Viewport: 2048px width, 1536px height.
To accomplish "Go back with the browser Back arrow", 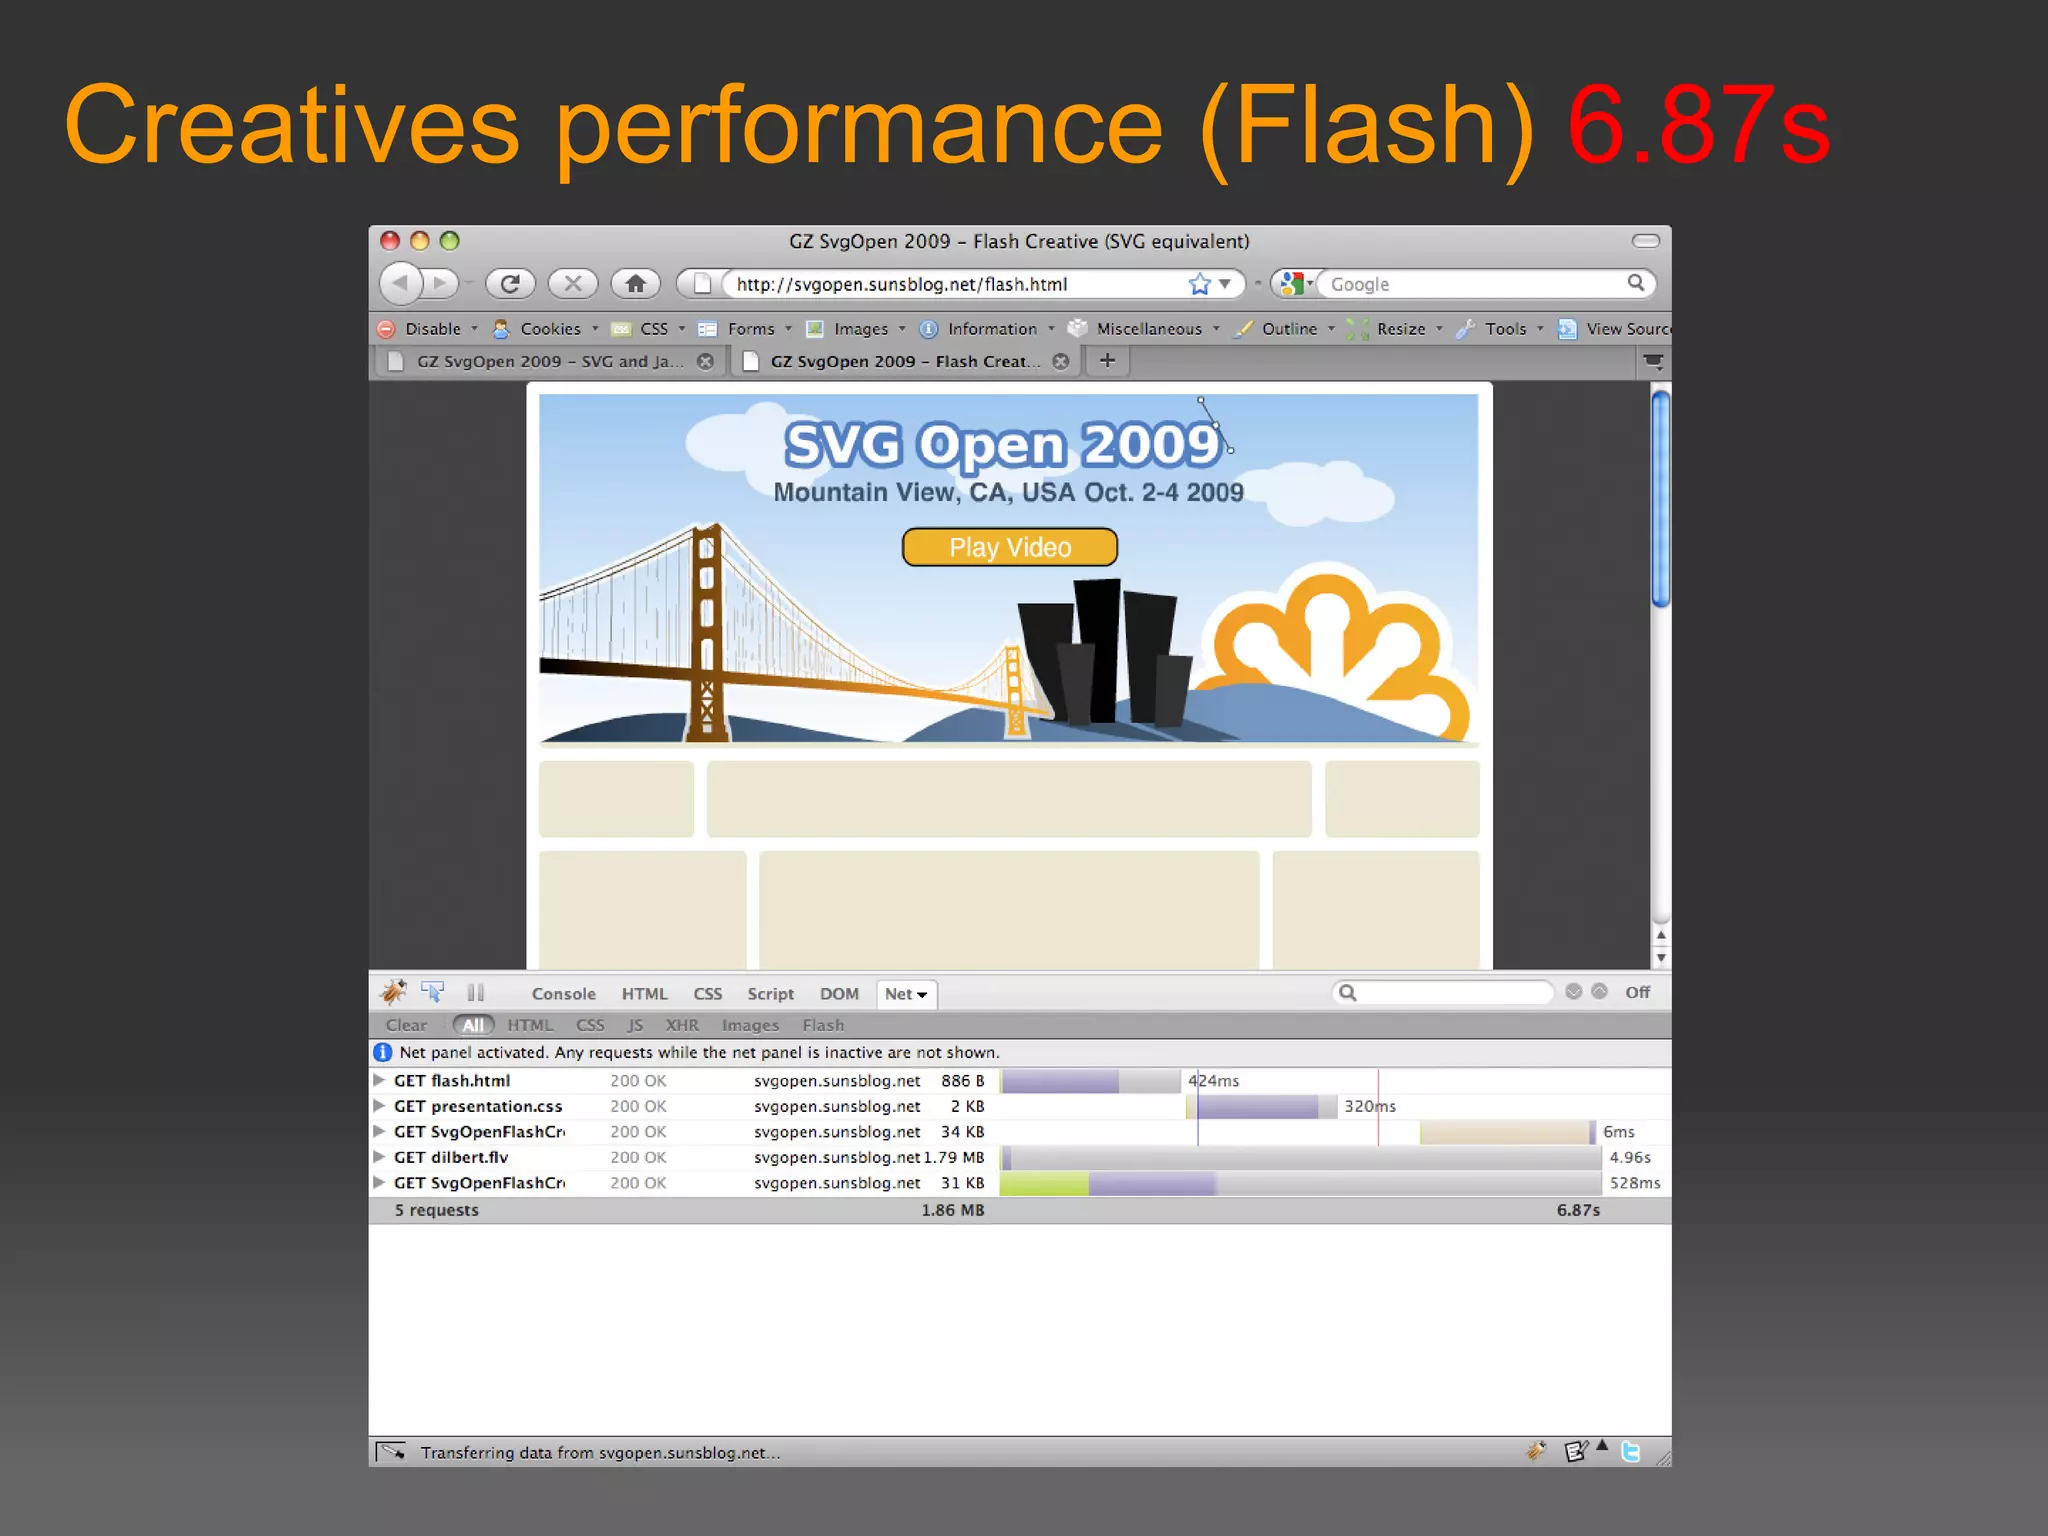I will click(x=401, y=283).
